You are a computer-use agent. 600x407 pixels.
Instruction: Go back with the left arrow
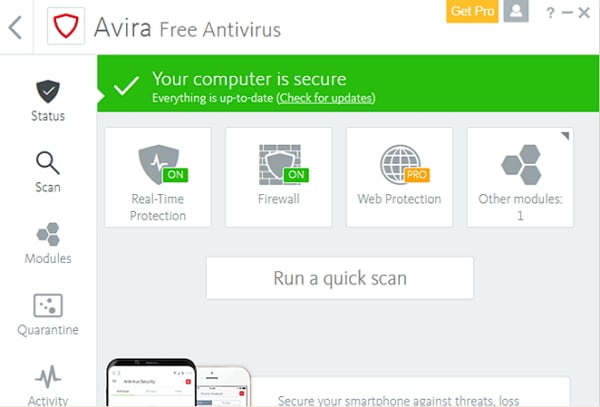pos(15,27)
